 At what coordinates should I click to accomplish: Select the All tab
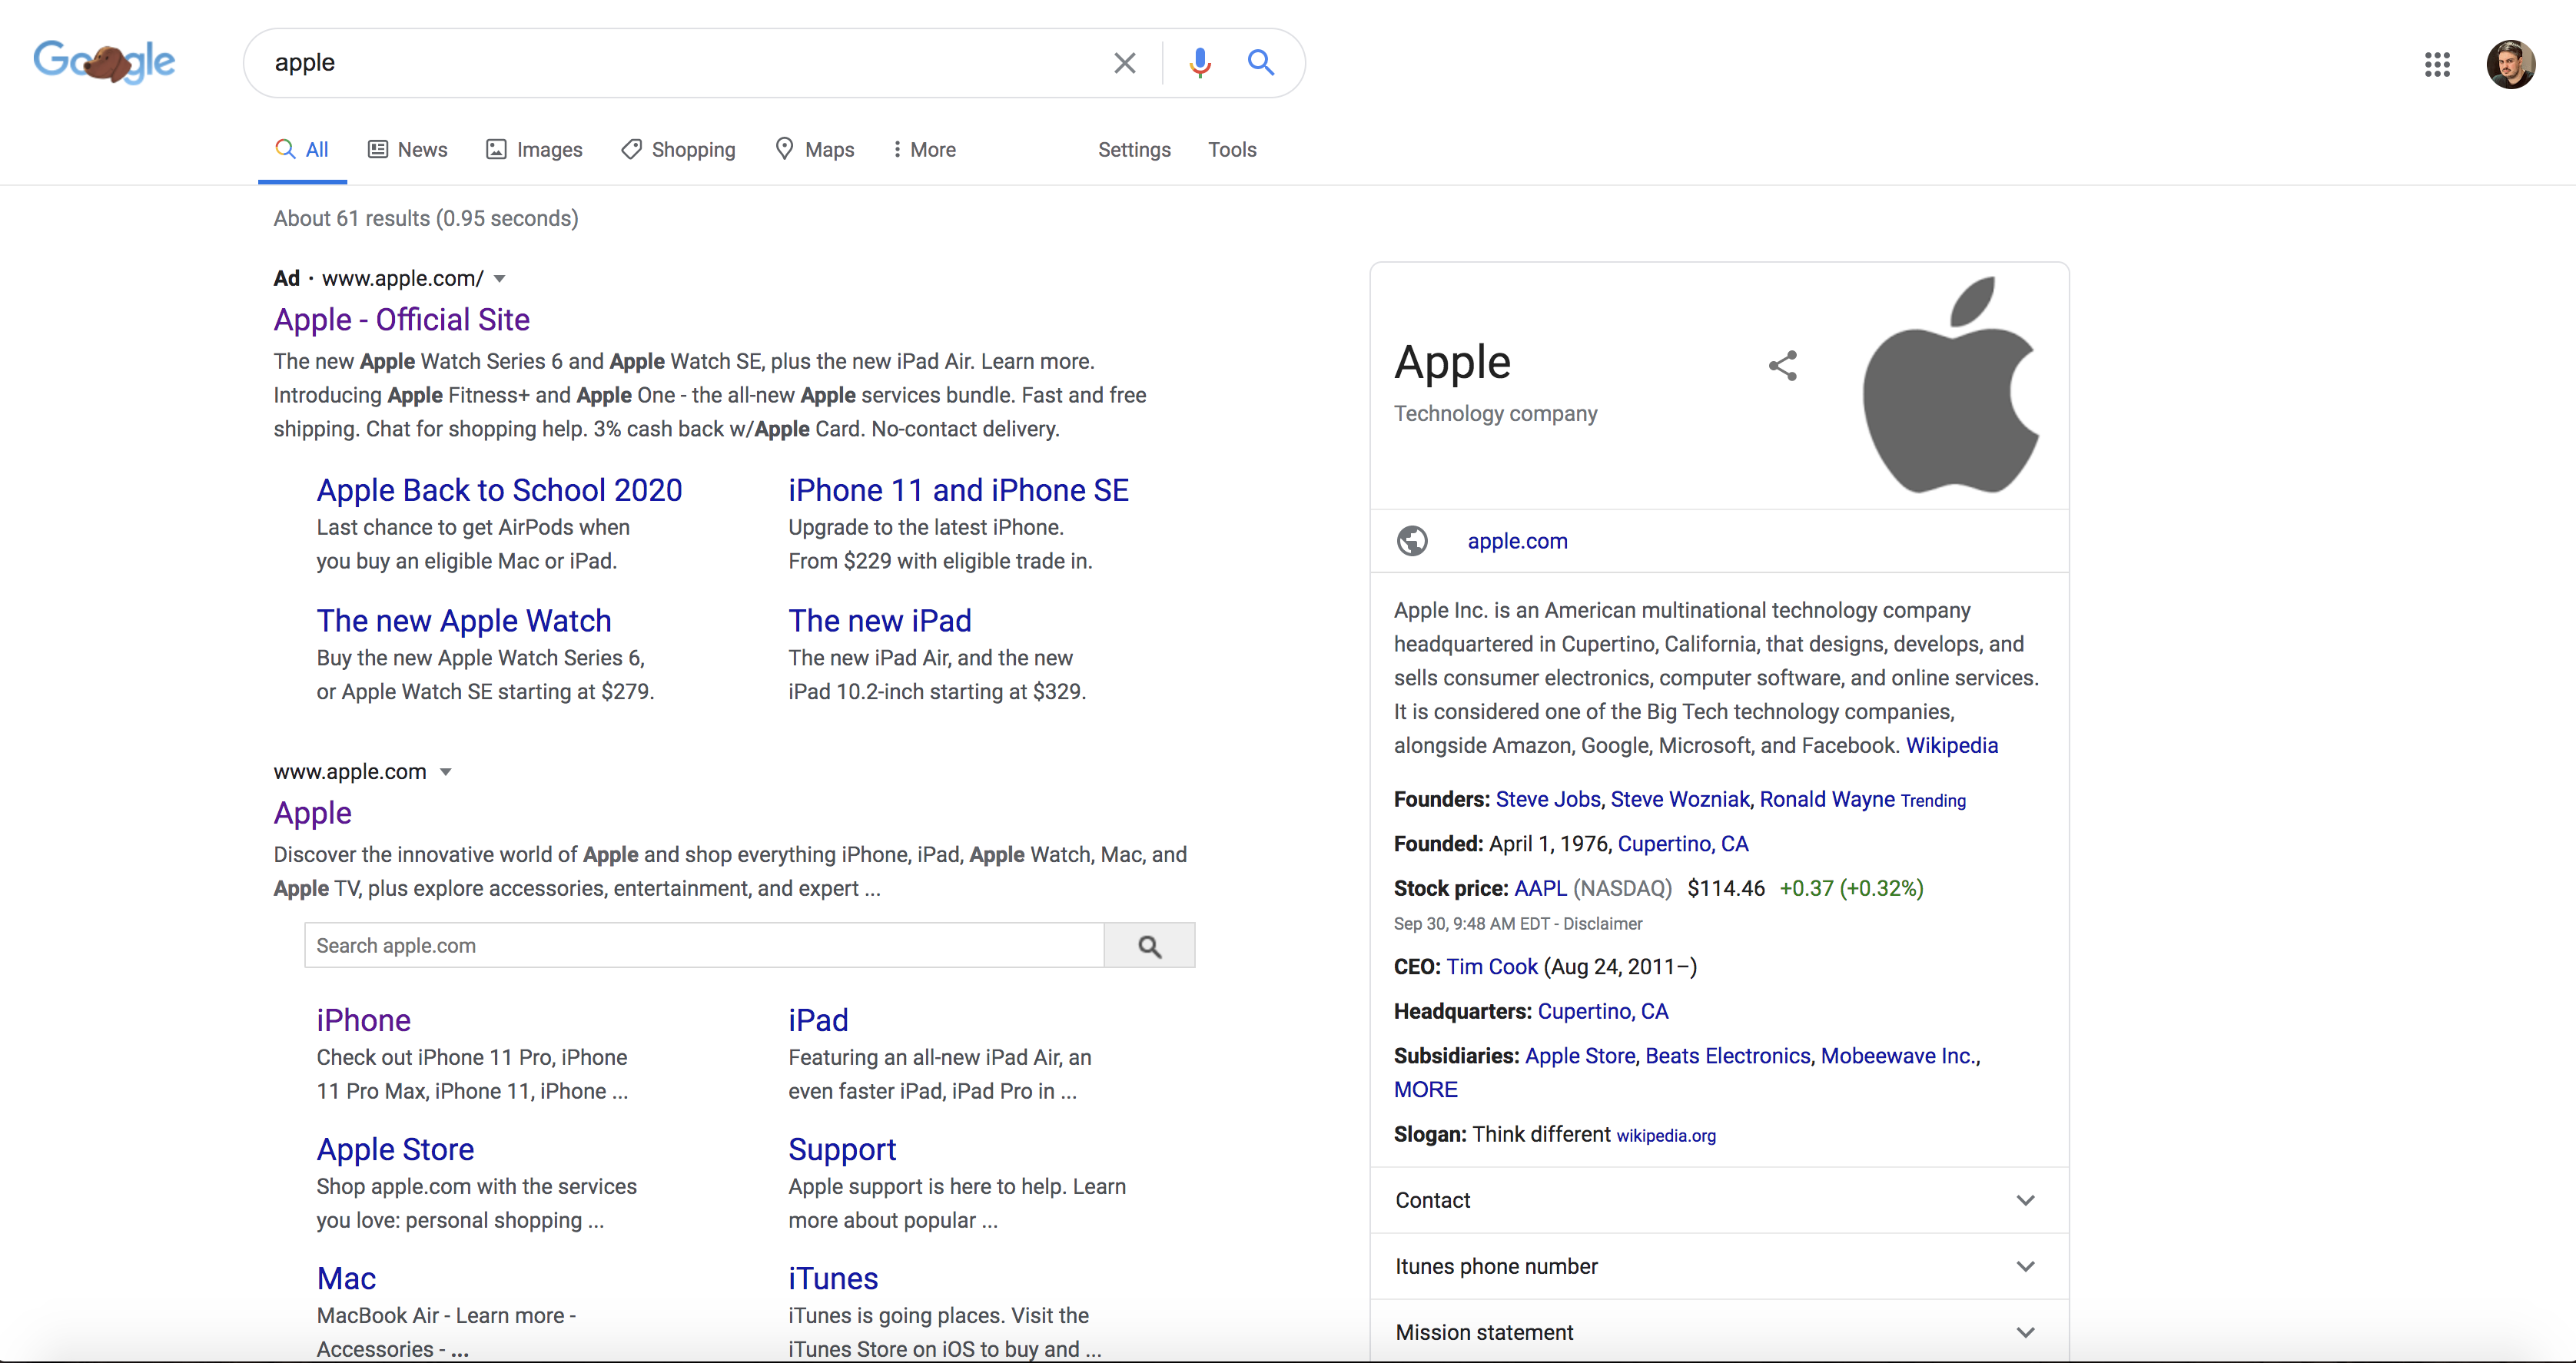[302, 150]
